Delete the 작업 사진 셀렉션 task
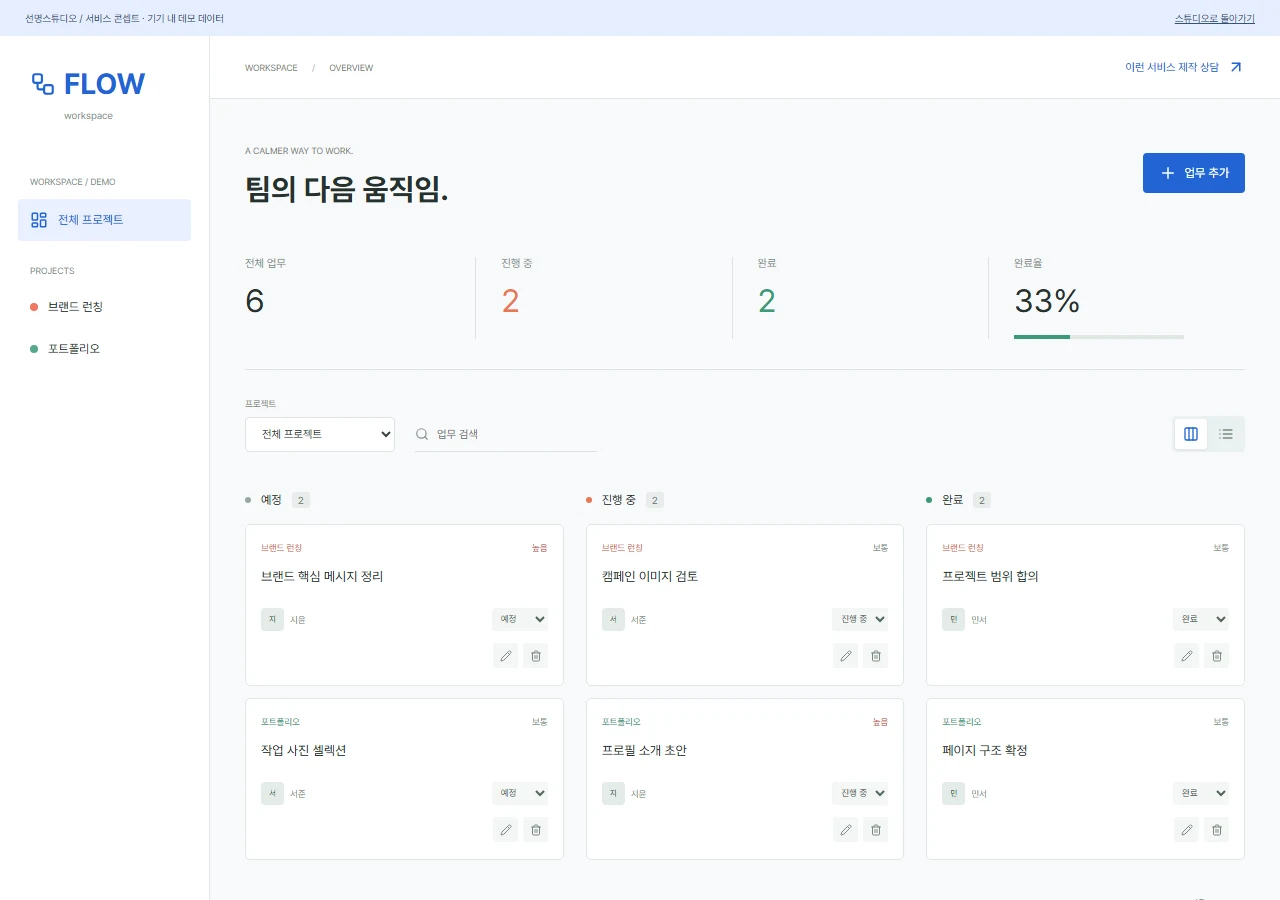The height and width of the screenshot is (900, 1280). [536, 830]
